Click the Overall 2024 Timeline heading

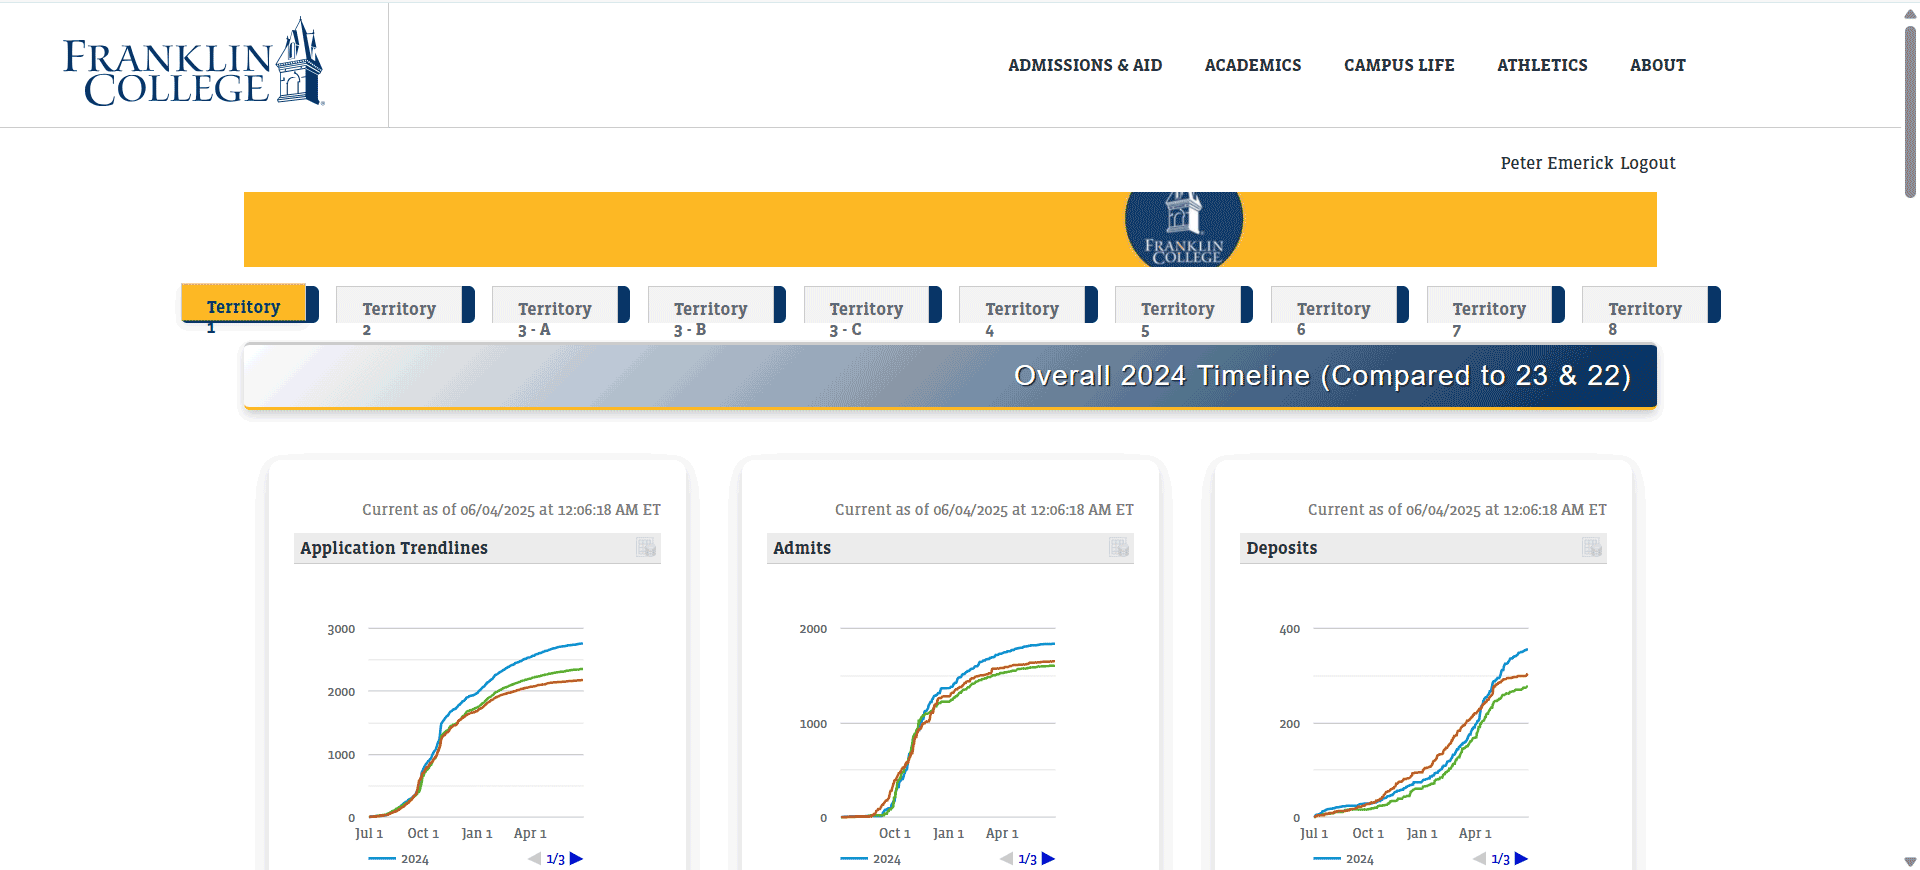pyautogui.click(x=1322, y=375)
